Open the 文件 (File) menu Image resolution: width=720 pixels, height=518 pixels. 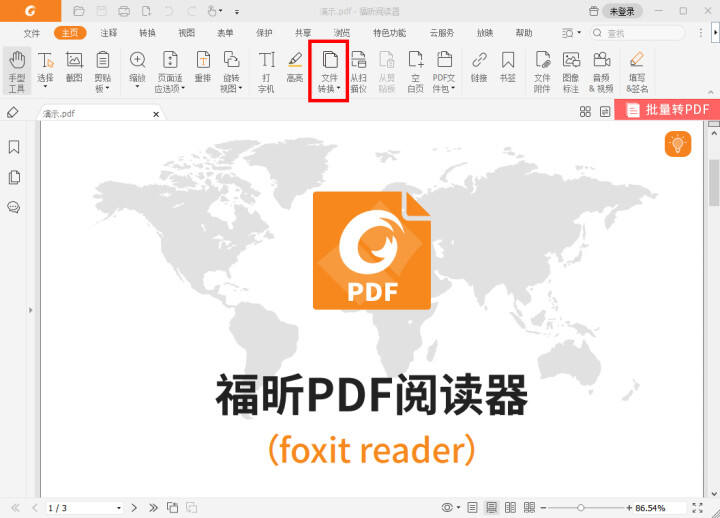[32, 33]
